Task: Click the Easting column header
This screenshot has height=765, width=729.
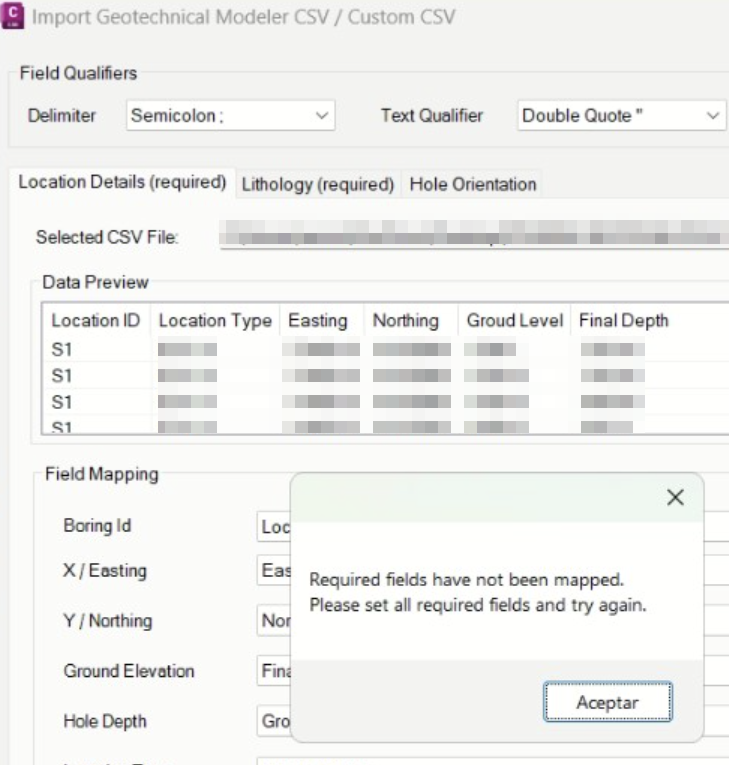Action: (x=318, y=321)
